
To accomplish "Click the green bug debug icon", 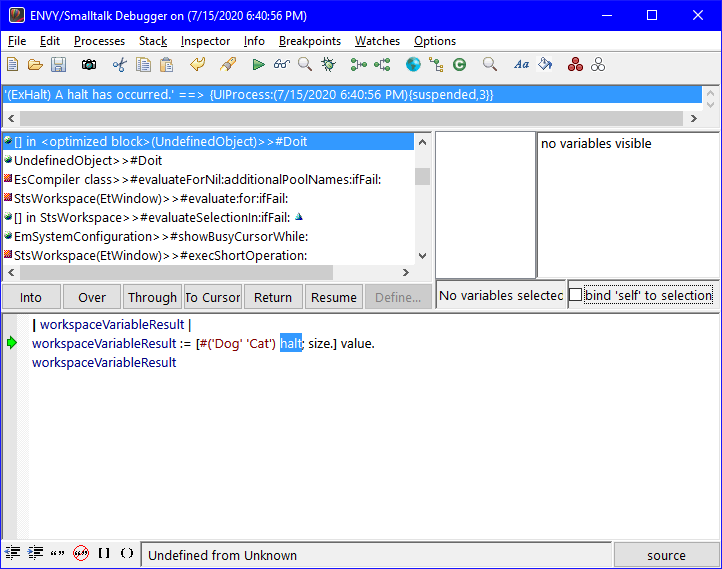I will 328,65.
